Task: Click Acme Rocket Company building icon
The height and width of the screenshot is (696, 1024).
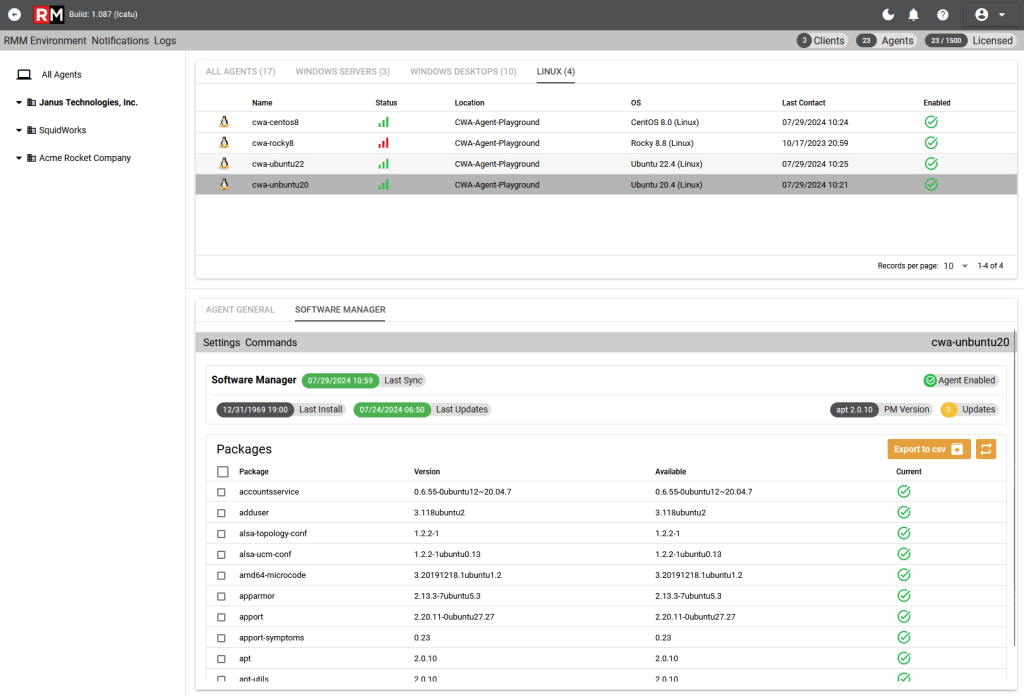Action: coord(31,158)
